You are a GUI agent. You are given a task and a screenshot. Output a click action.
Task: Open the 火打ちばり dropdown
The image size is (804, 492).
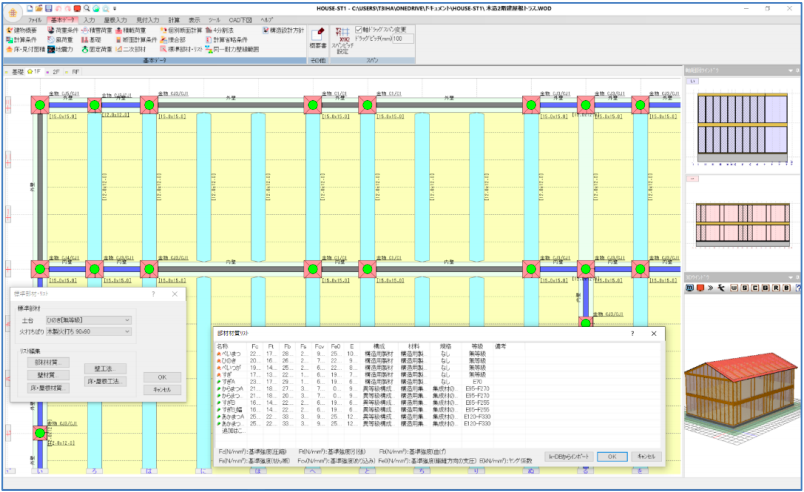[89, 332]
